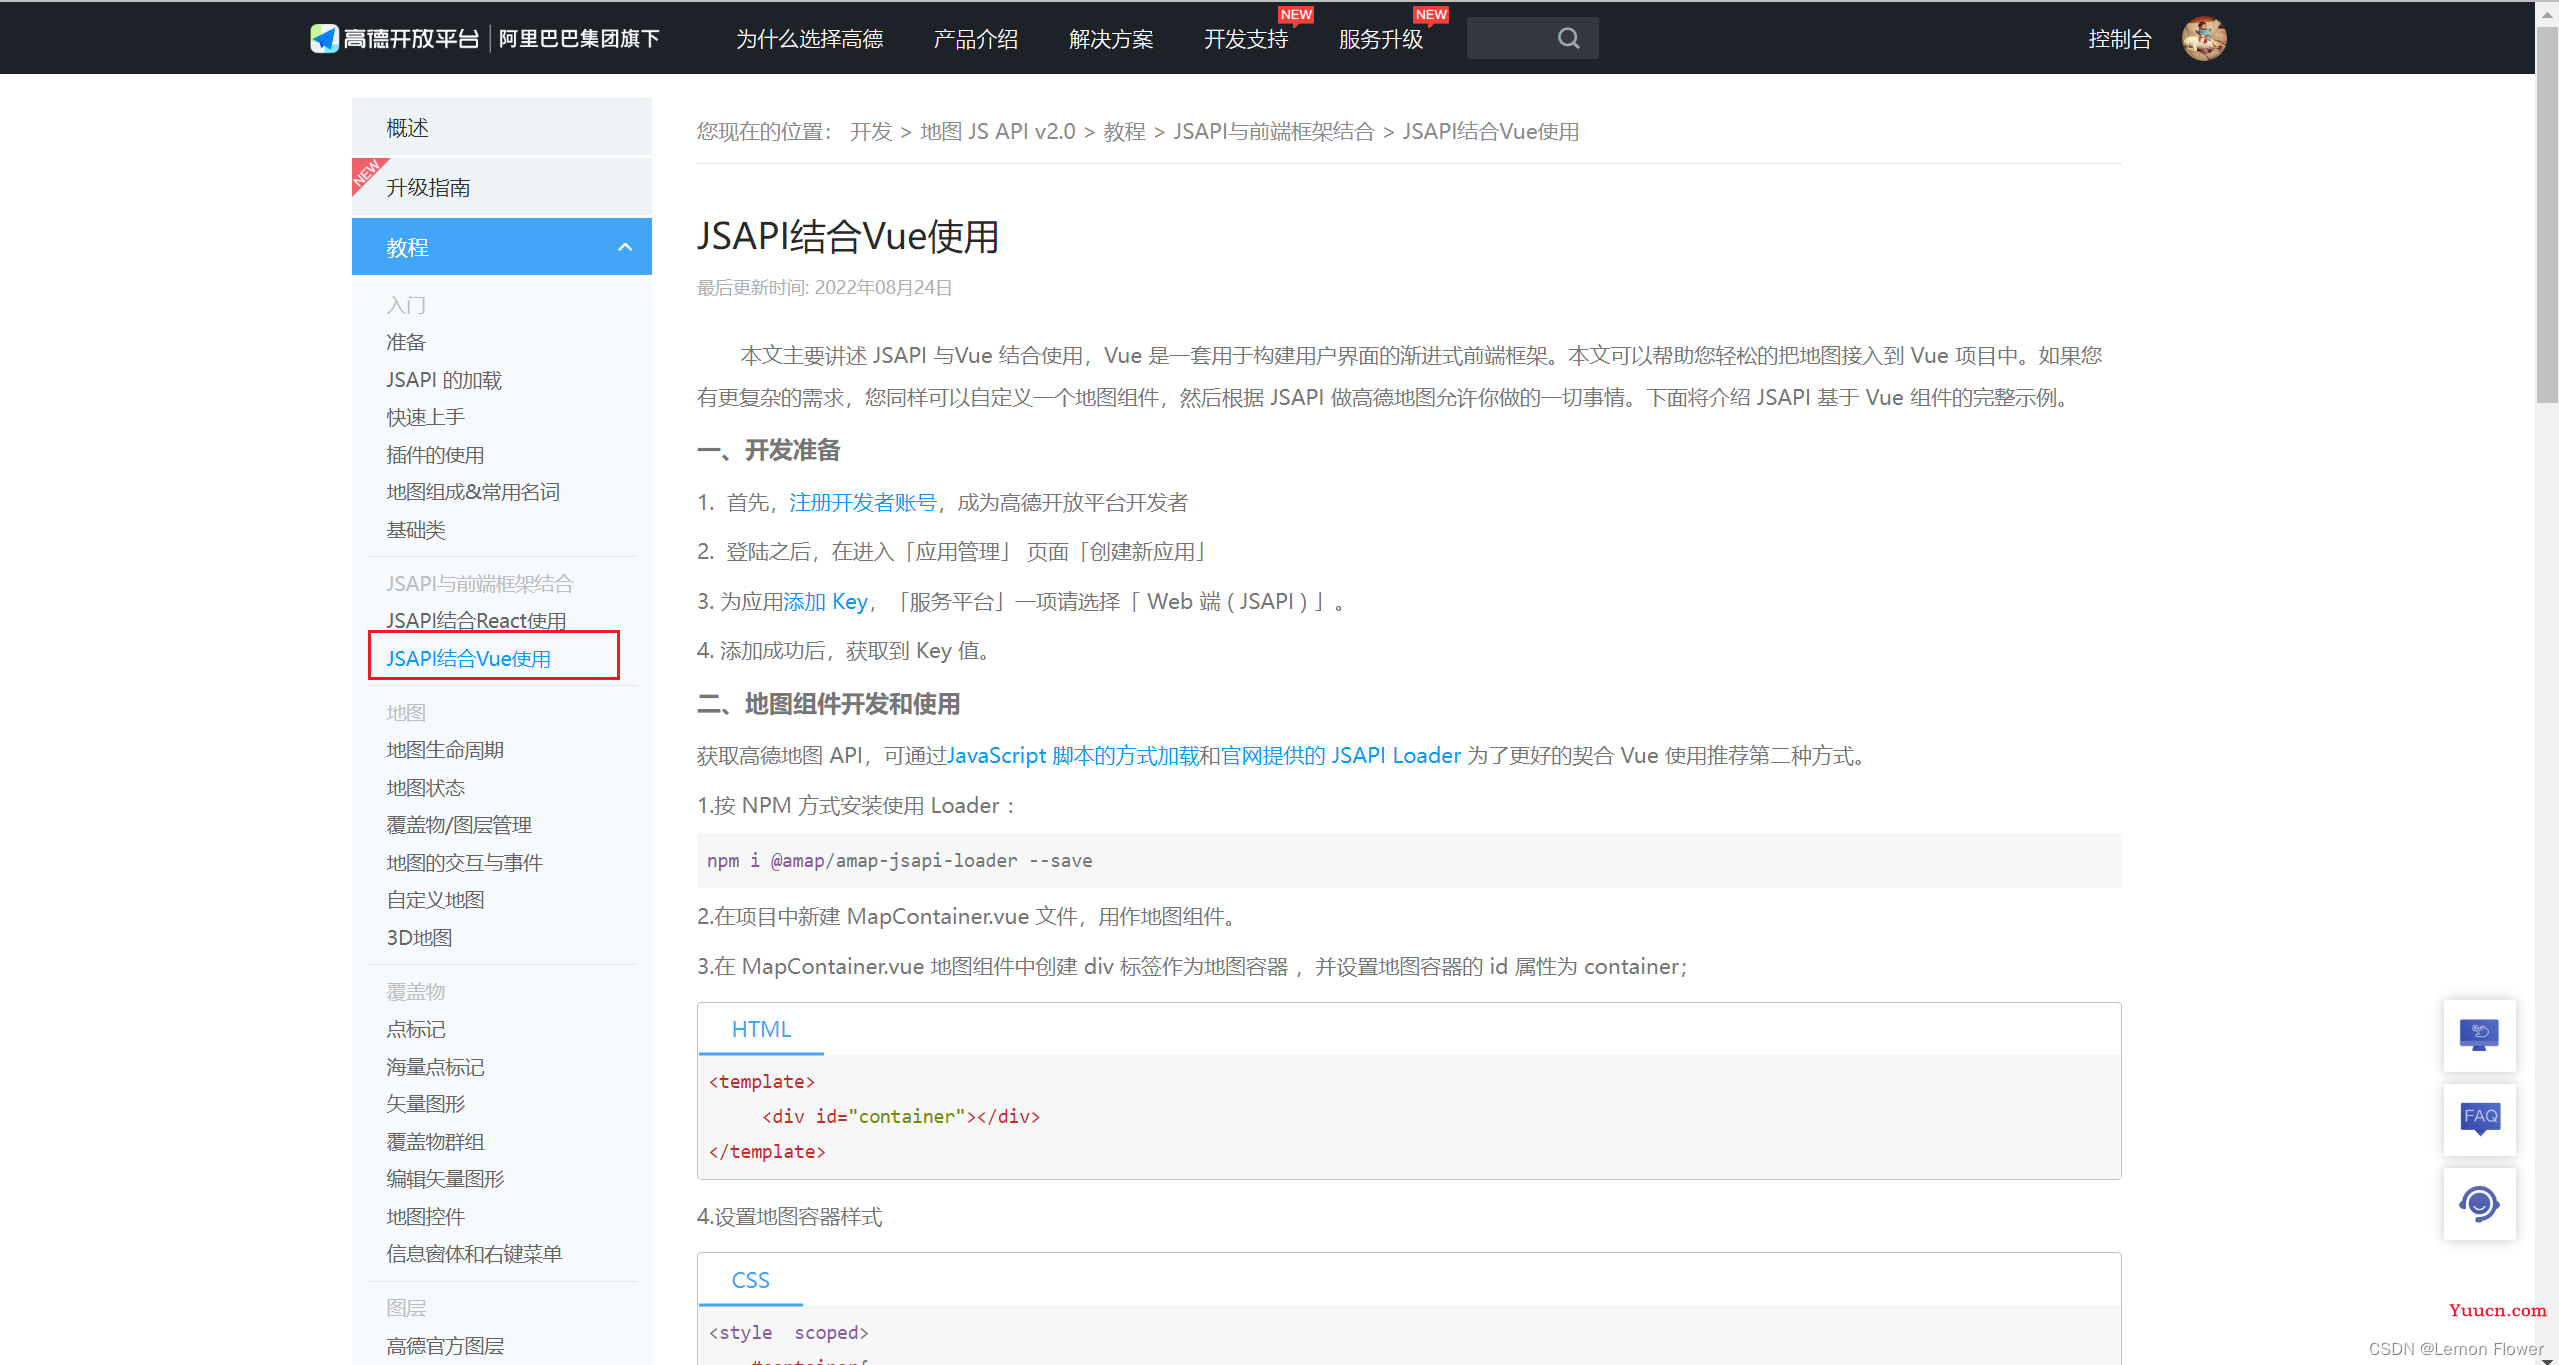Open 编辑矢量图形 page
Image resolution: width=2559 pixels, height=1365 pixels.
point(445,1179)
